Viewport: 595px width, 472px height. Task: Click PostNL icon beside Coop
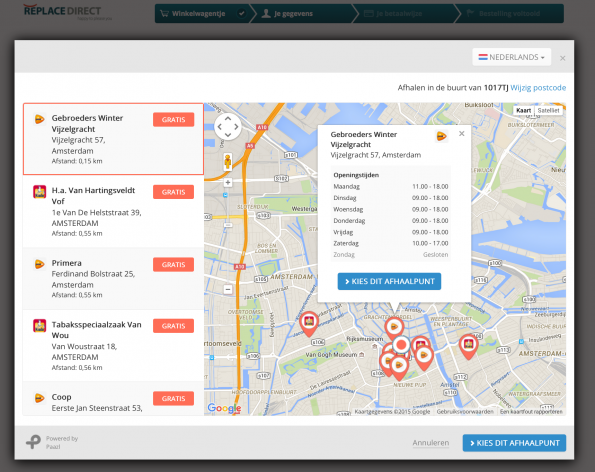[x=39, y=398]
